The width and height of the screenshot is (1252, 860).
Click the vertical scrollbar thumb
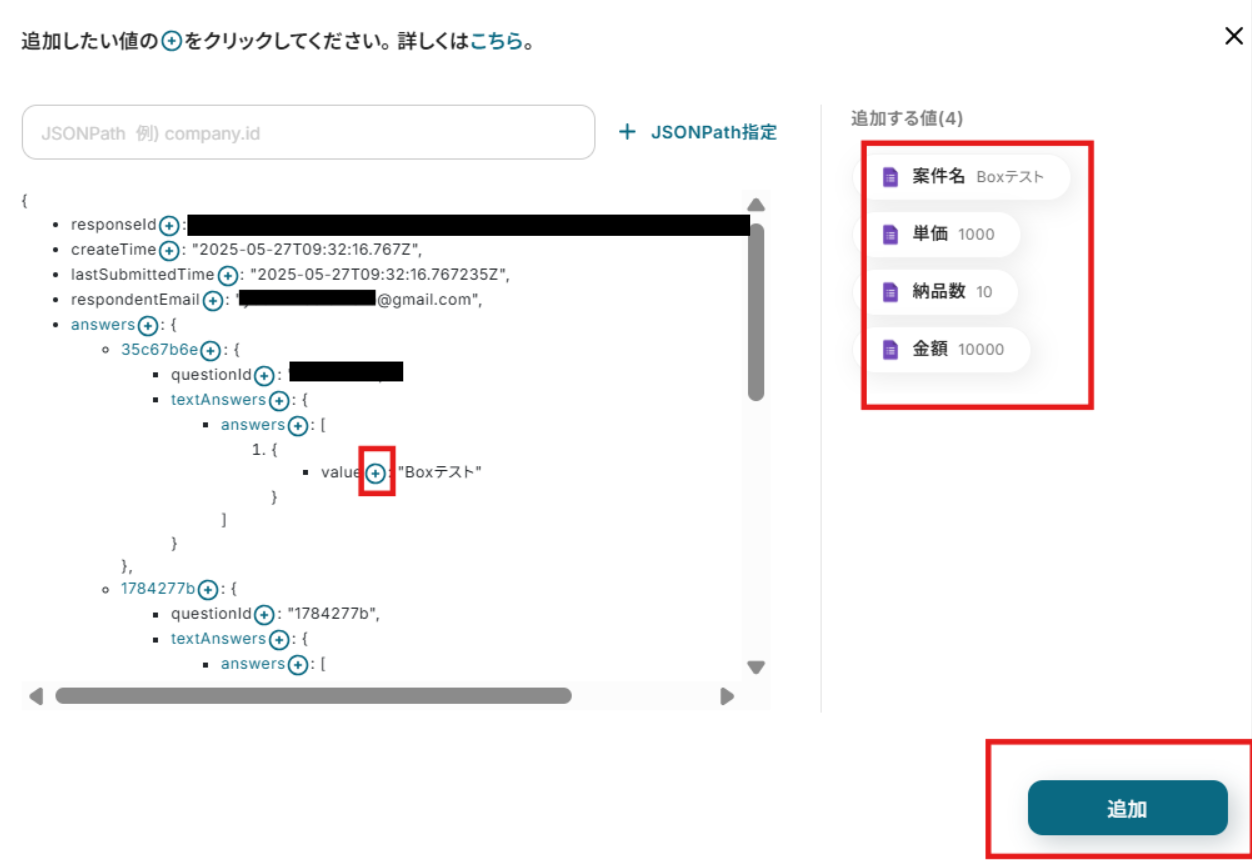756,312
